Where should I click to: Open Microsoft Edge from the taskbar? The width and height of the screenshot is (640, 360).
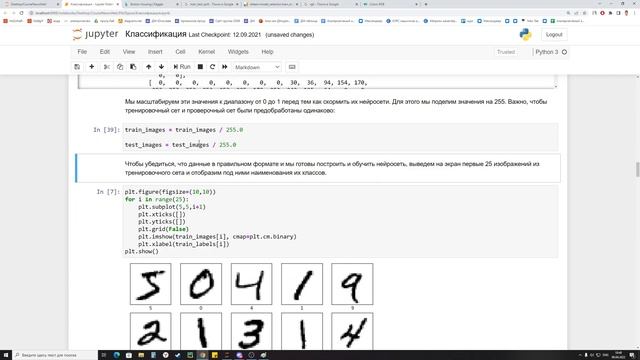click(x=117, y=355)
